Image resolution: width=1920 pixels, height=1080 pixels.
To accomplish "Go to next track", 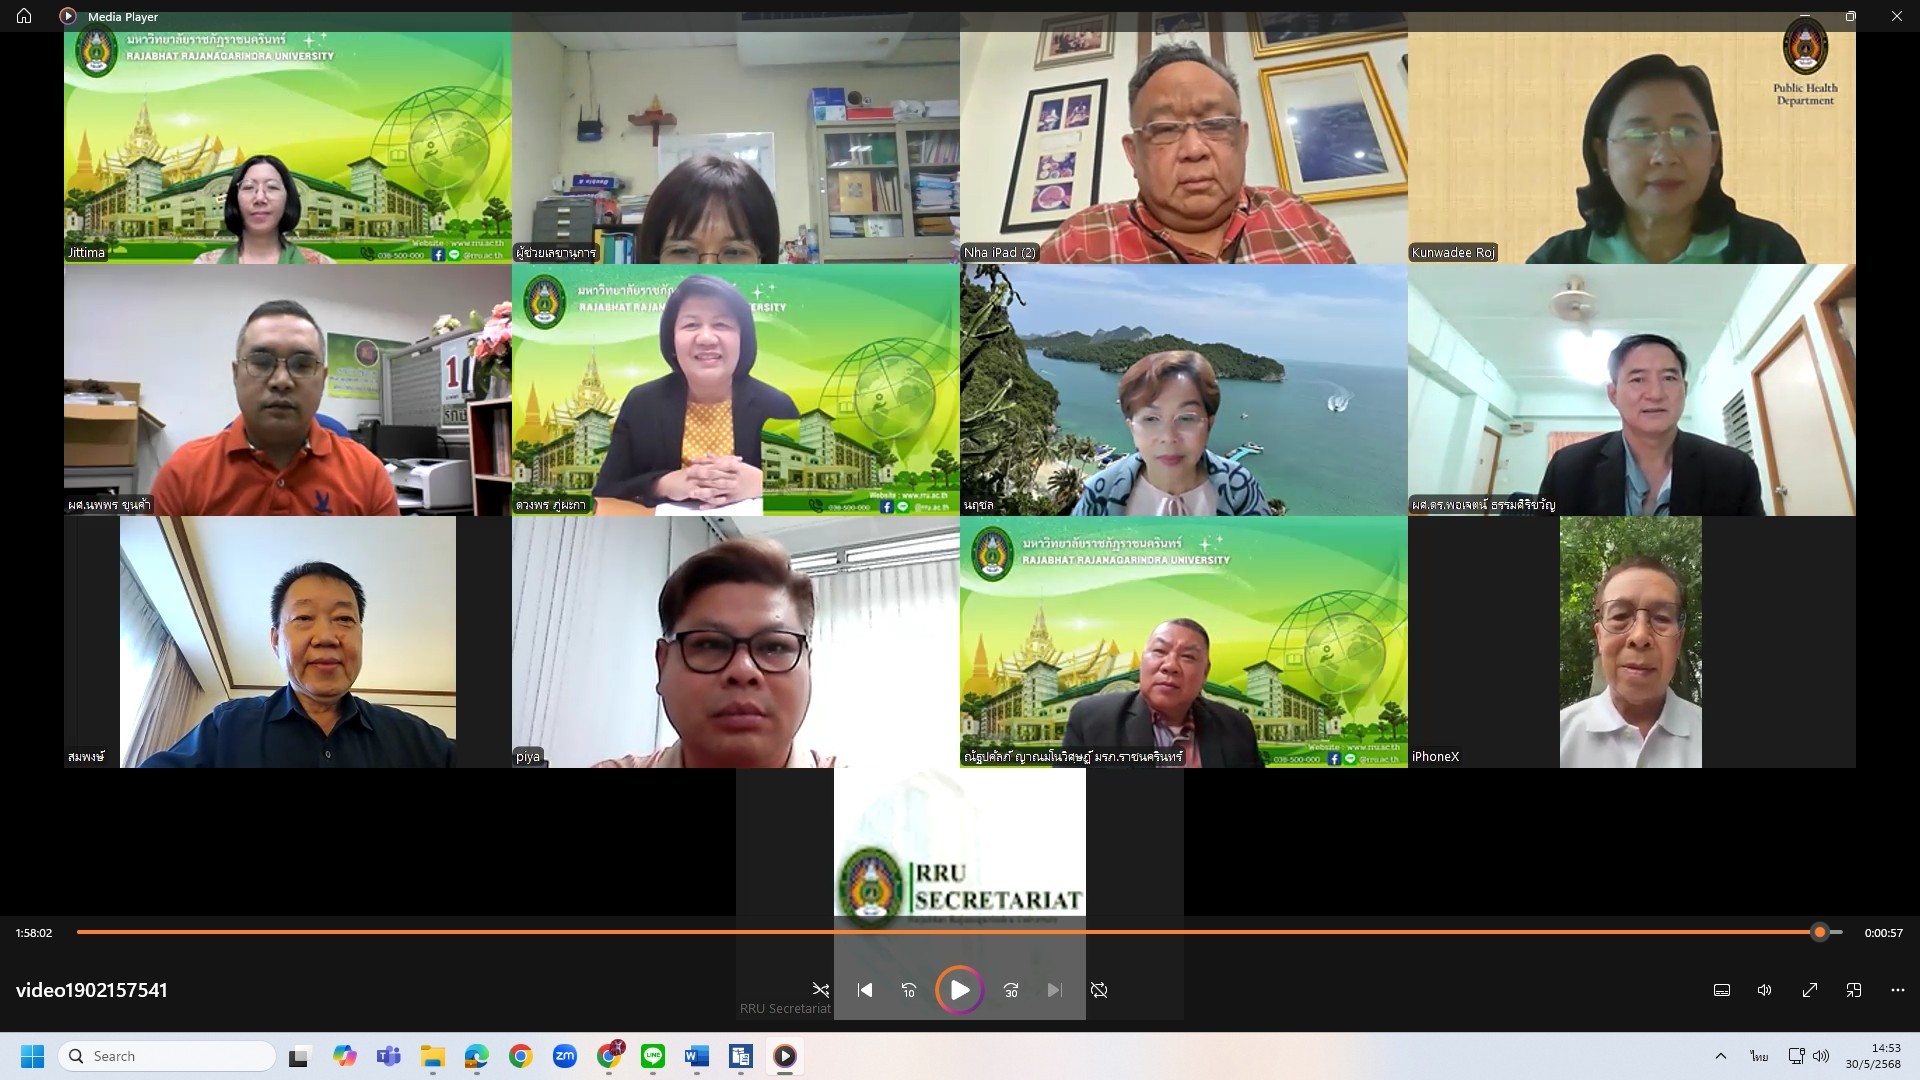I will 1055,990.
